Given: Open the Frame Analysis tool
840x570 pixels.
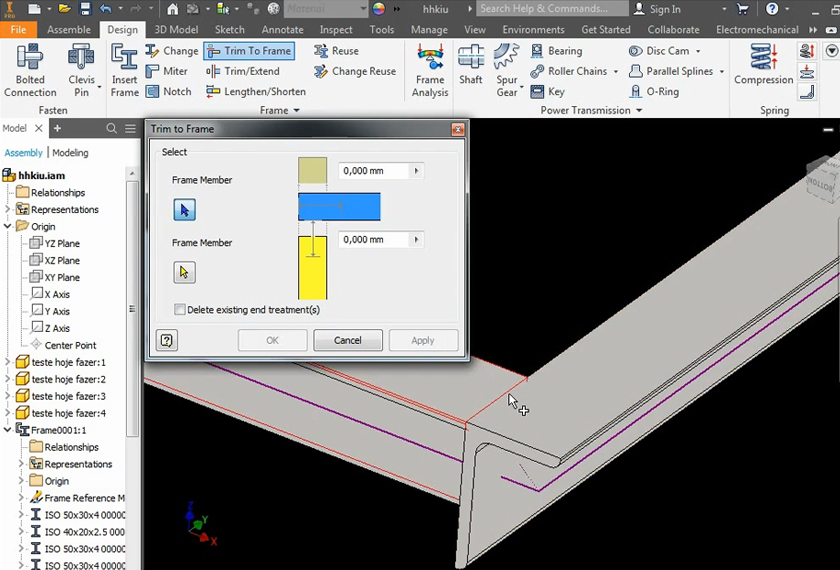Looking at the screenshot, I should tap(430, 58).
